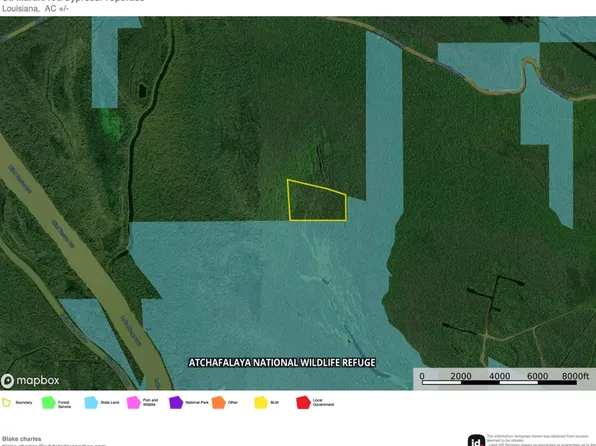Click the Blake Charles agent name

[x=22, y=439]
